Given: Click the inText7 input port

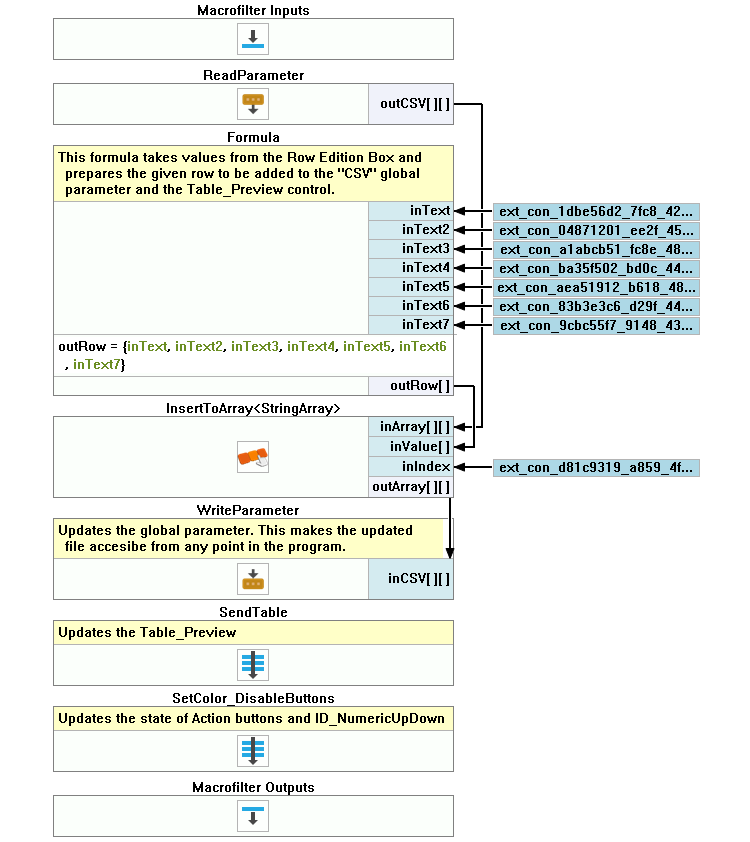Looking at the screenshot, I should click(411, 325).
